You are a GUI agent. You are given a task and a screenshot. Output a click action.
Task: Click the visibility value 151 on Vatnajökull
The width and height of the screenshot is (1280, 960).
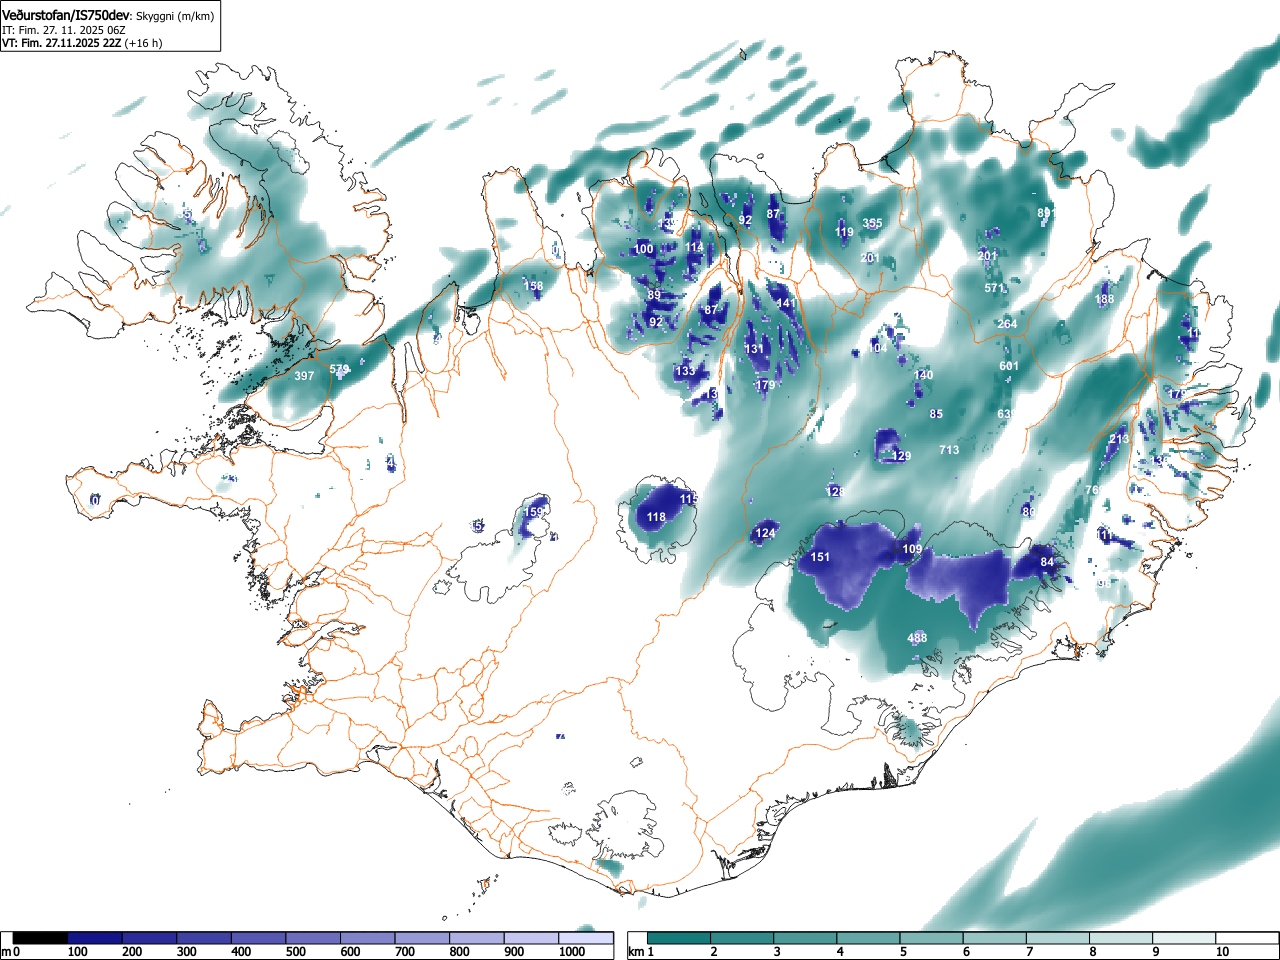(x=820, y=557)
